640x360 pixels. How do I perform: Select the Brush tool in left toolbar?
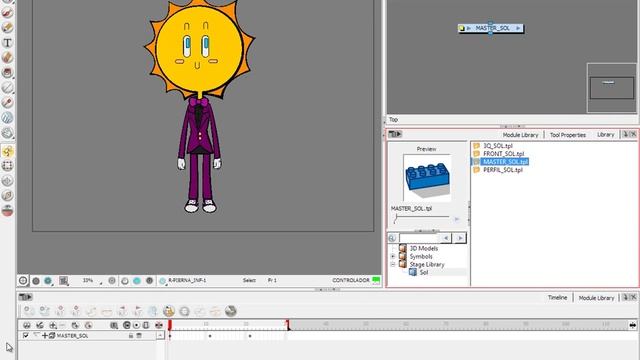pos(7,13)
